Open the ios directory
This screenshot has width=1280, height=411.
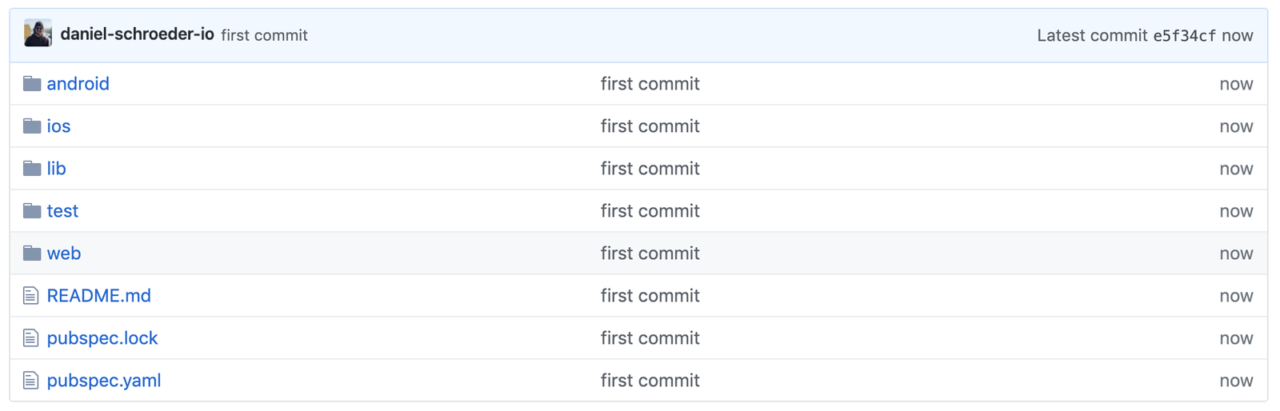[x=58, y=126]
